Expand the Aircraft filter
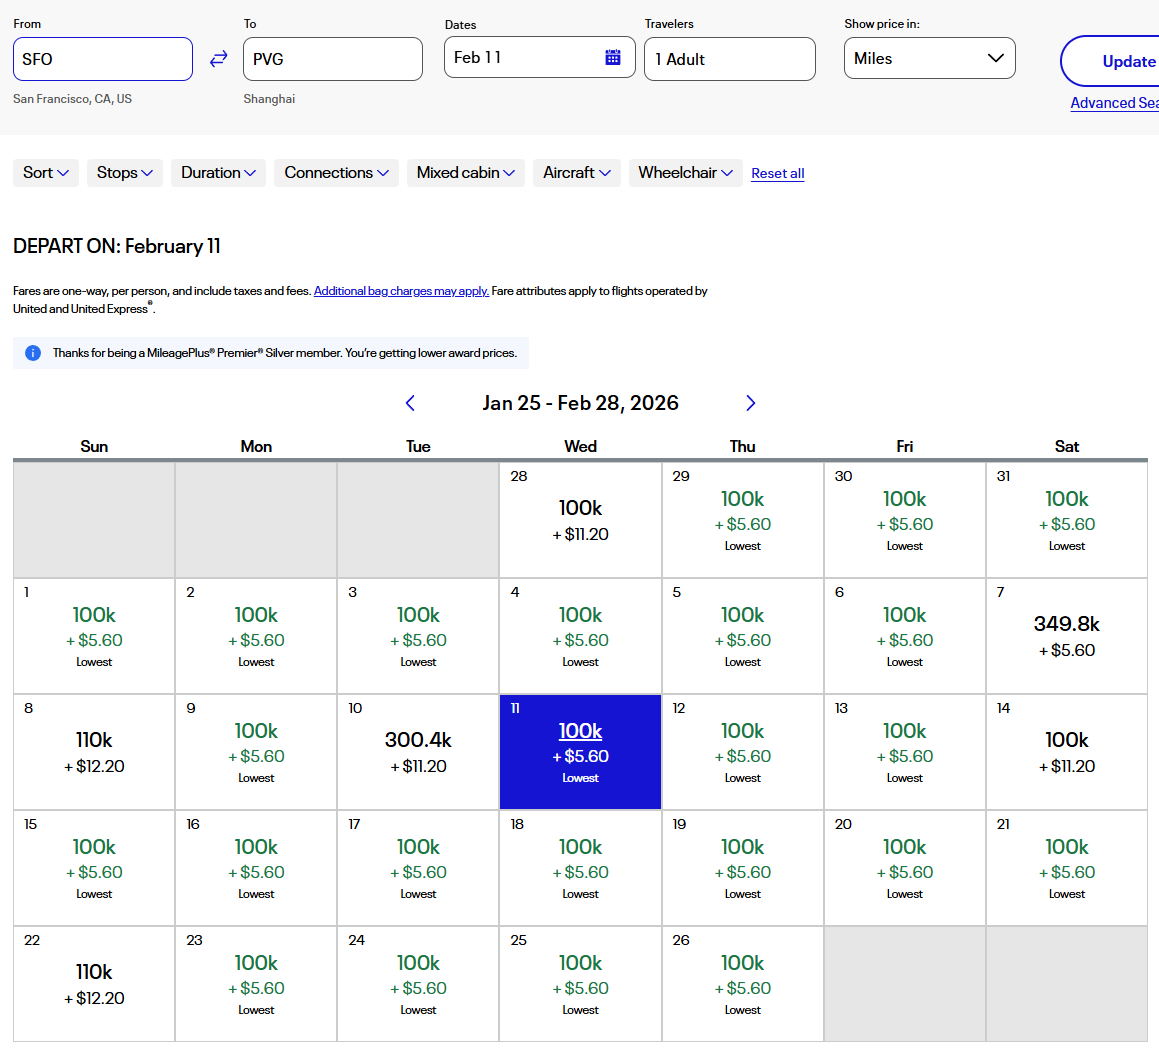 [576, 173]
